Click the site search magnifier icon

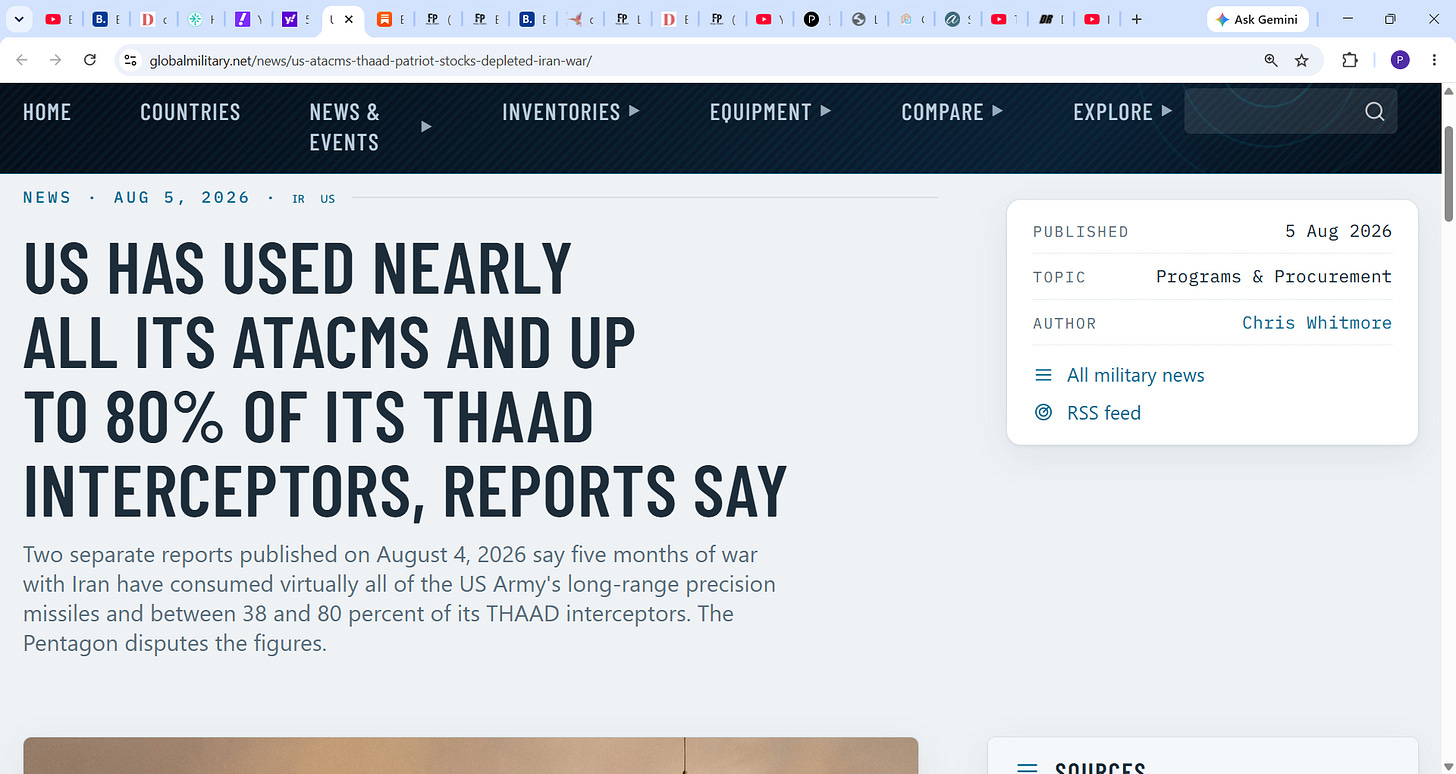pos(1375,111)
